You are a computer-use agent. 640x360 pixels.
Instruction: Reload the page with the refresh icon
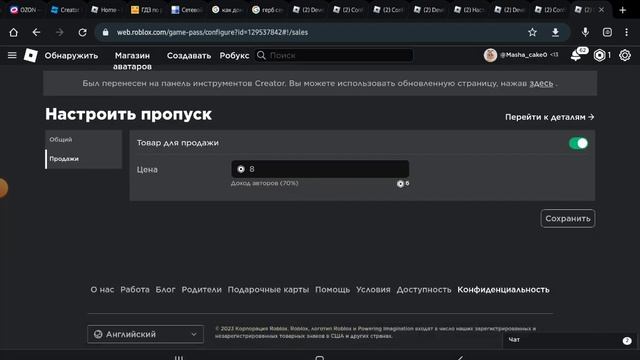[82, 32]
